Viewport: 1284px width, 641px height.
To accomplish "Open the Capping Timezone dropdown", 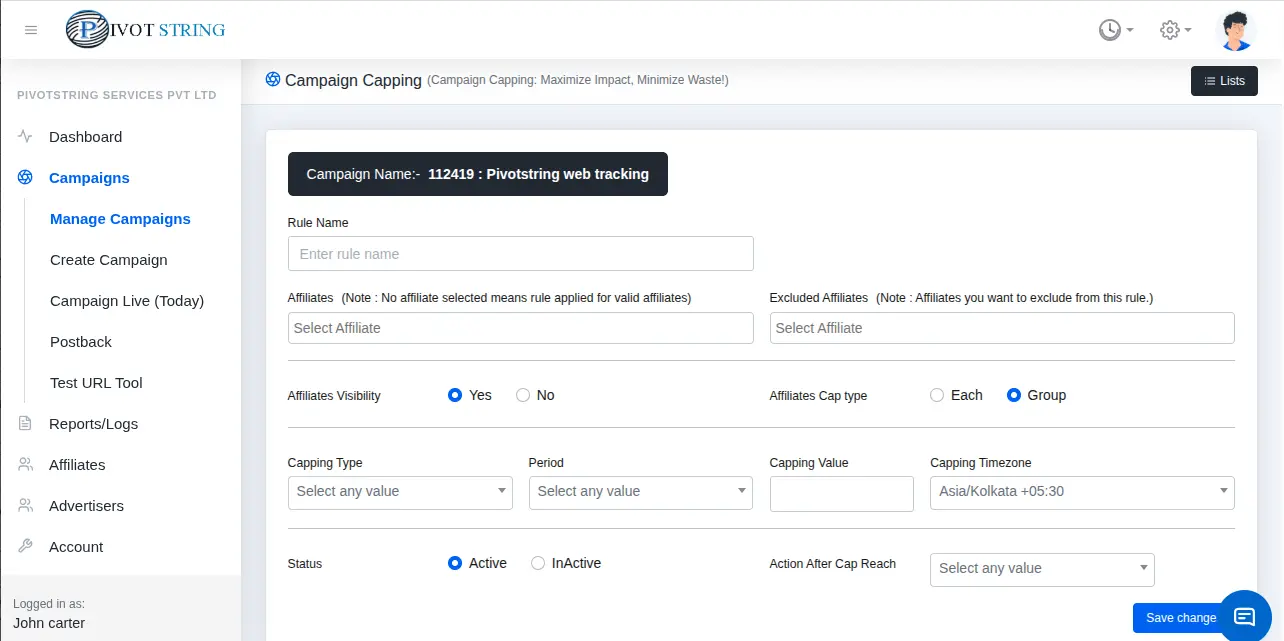I will click(x=1082, y=492).
